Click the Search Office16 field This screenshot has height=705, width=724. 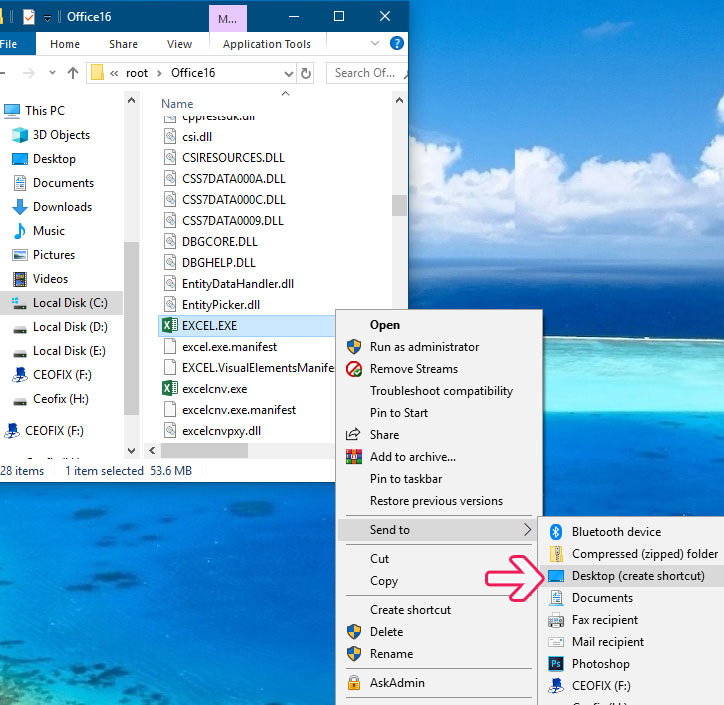tap(367, 73)
